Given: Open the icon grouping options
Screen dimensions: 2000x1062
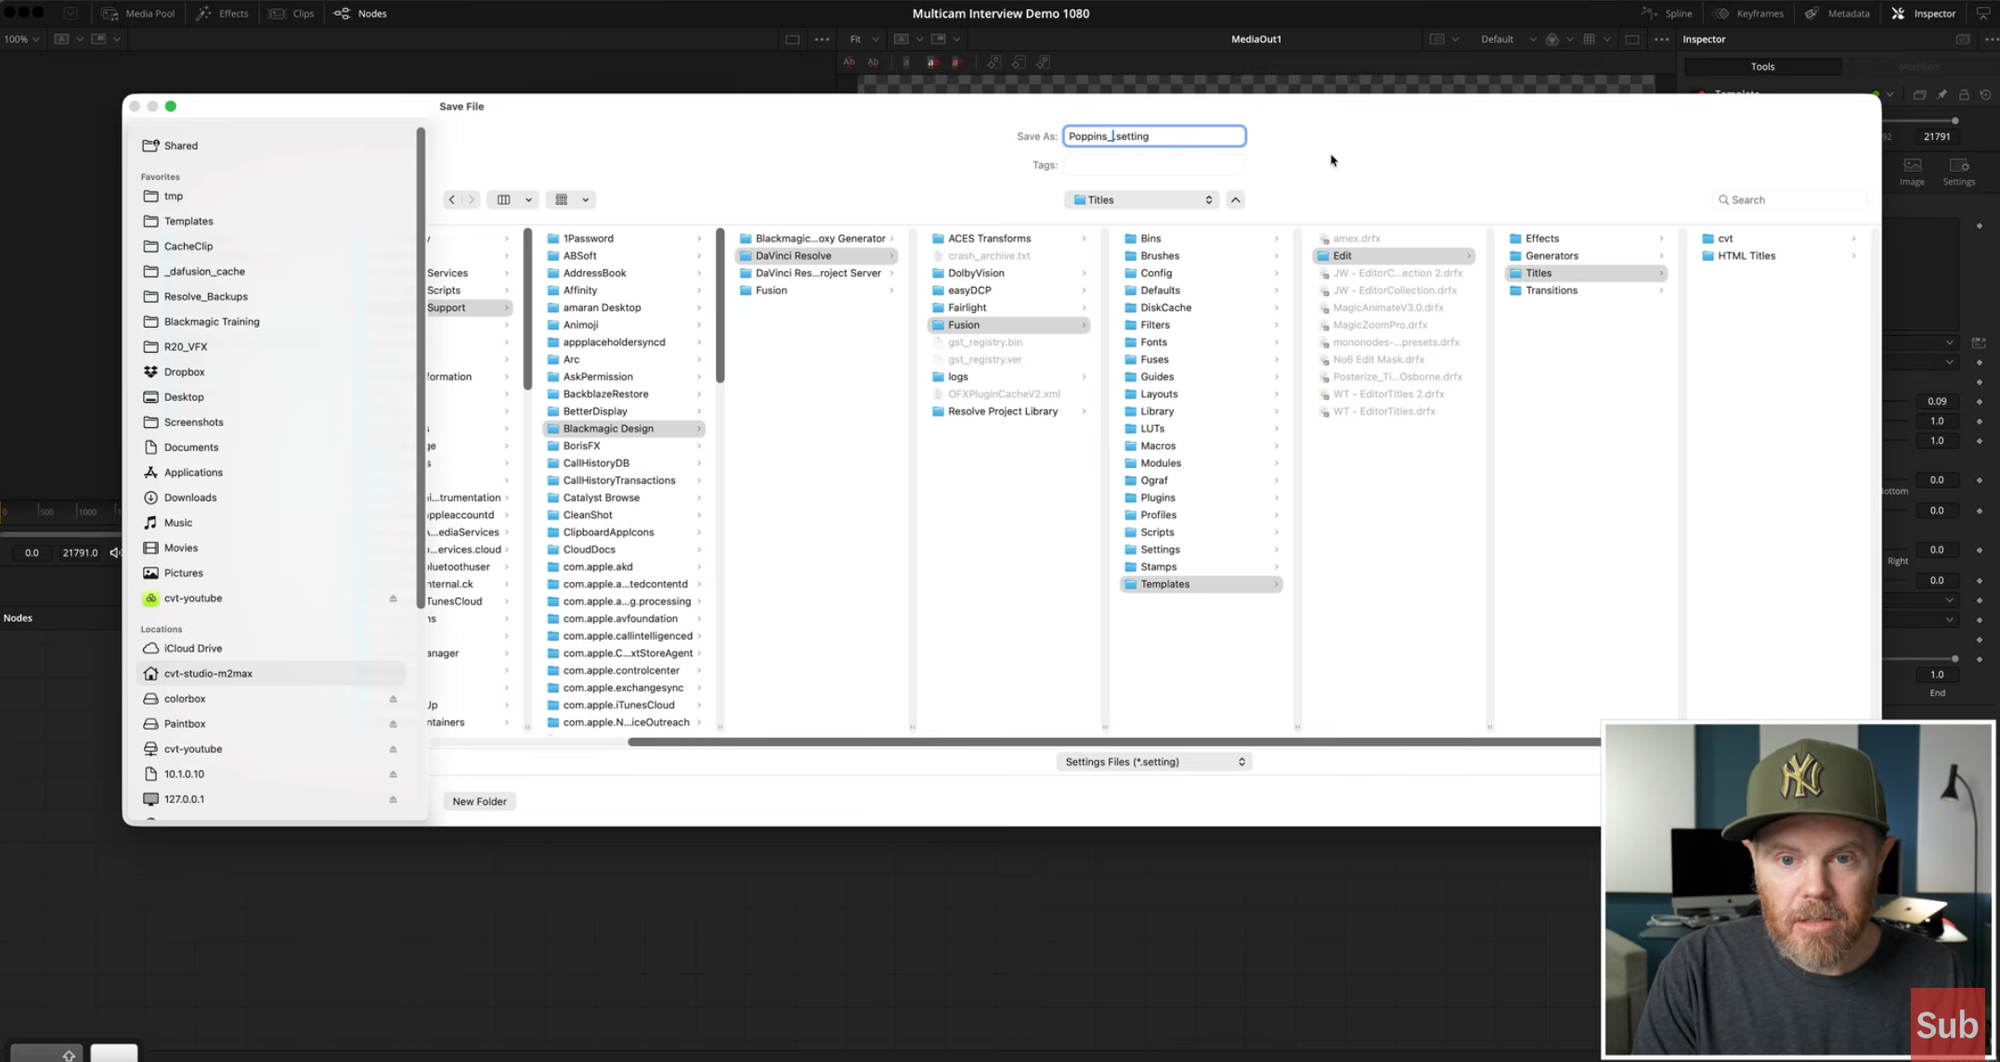Looking at the screenshot, I should tap(572, 200).
